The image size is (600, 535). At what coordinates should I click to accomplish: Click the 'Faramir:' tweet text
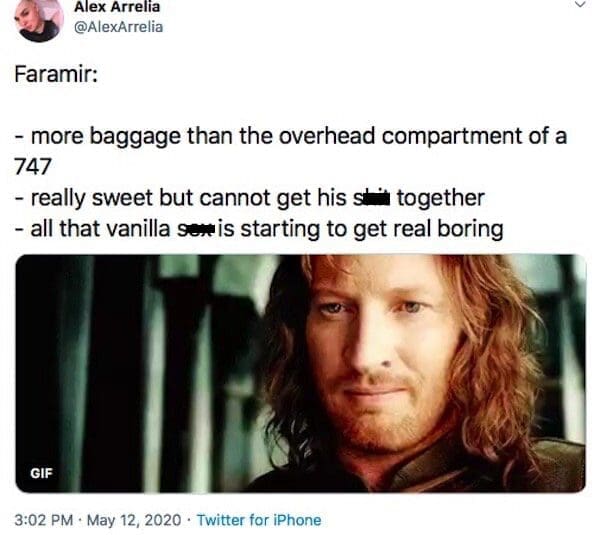point(56,74)
